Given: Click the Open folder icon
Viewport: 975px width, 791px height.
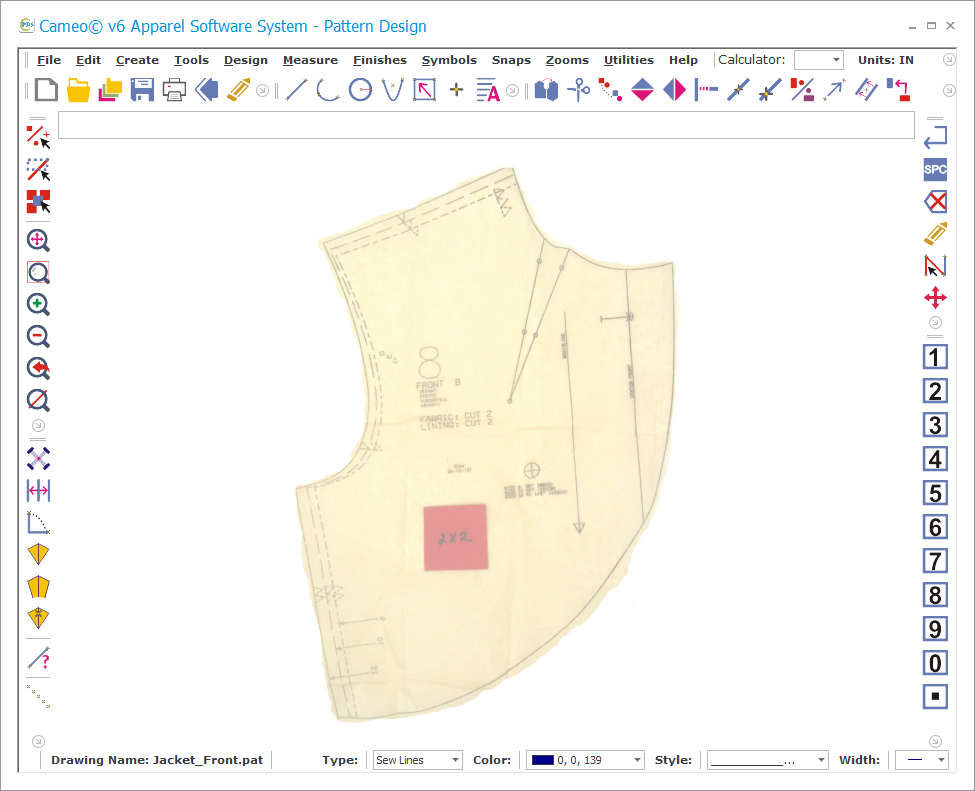Looking at the screenshot, I should tap(78, 91).
